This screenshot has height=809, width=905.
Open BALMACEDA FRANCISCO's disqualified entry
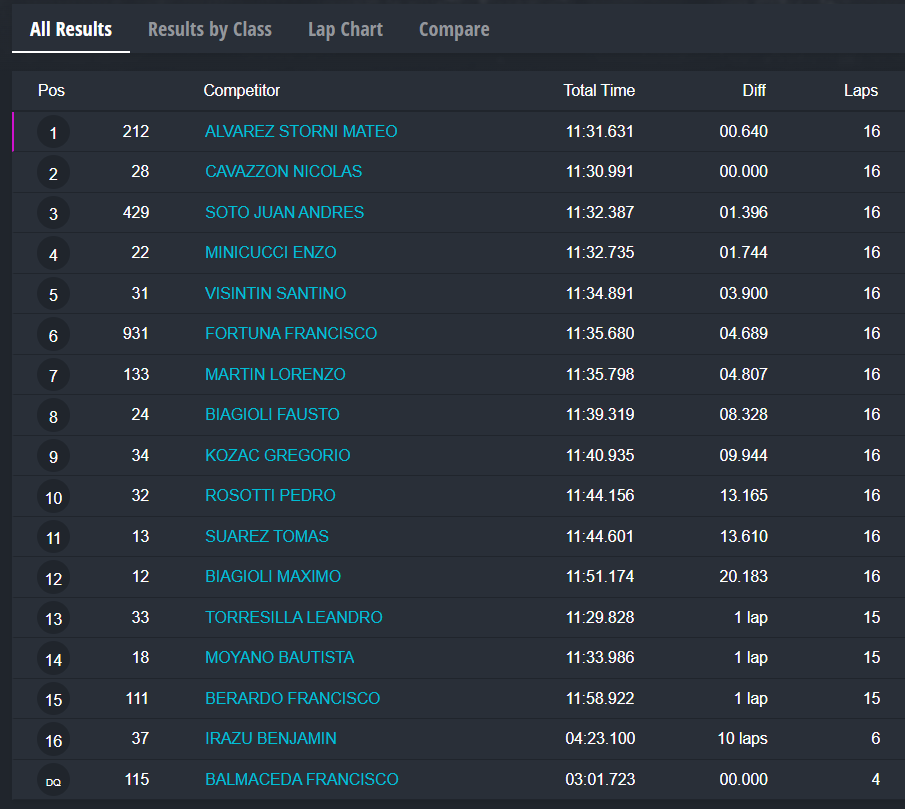click(x=301, y=779)
